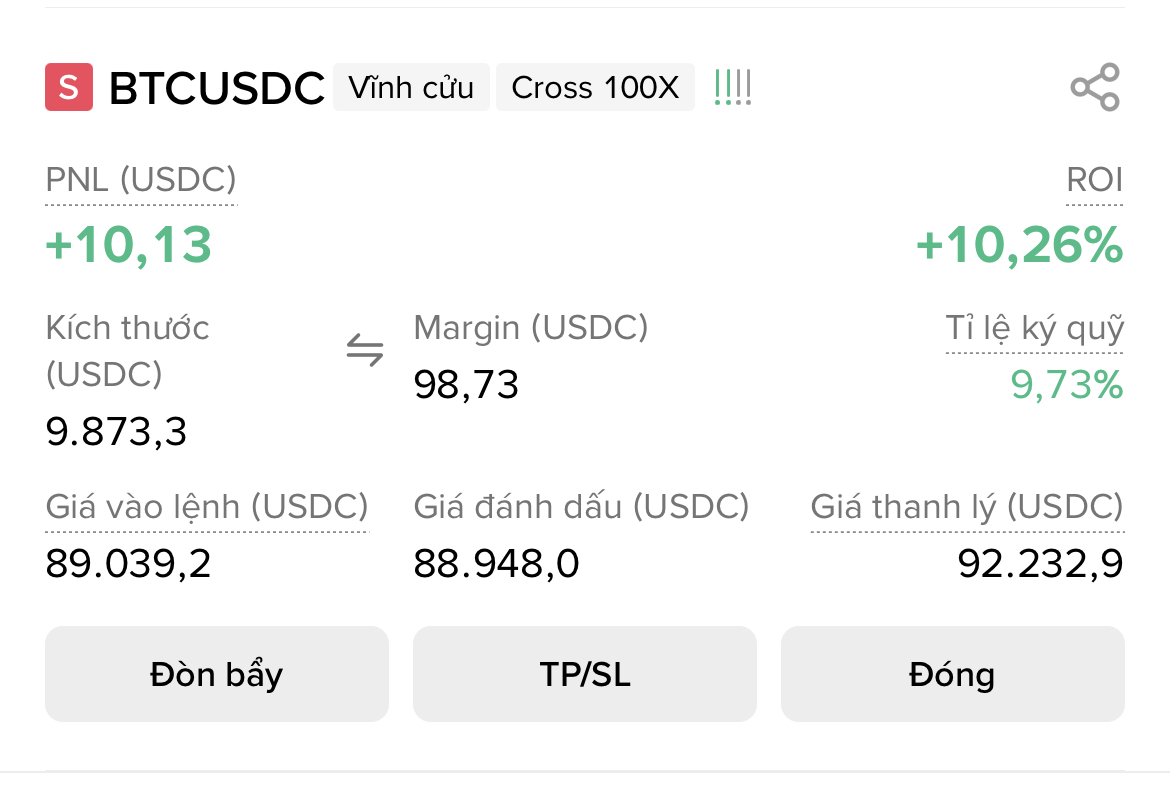Click the Margin (USDC) label
Screen dimensions: 1170x795
tap(531, 328)
